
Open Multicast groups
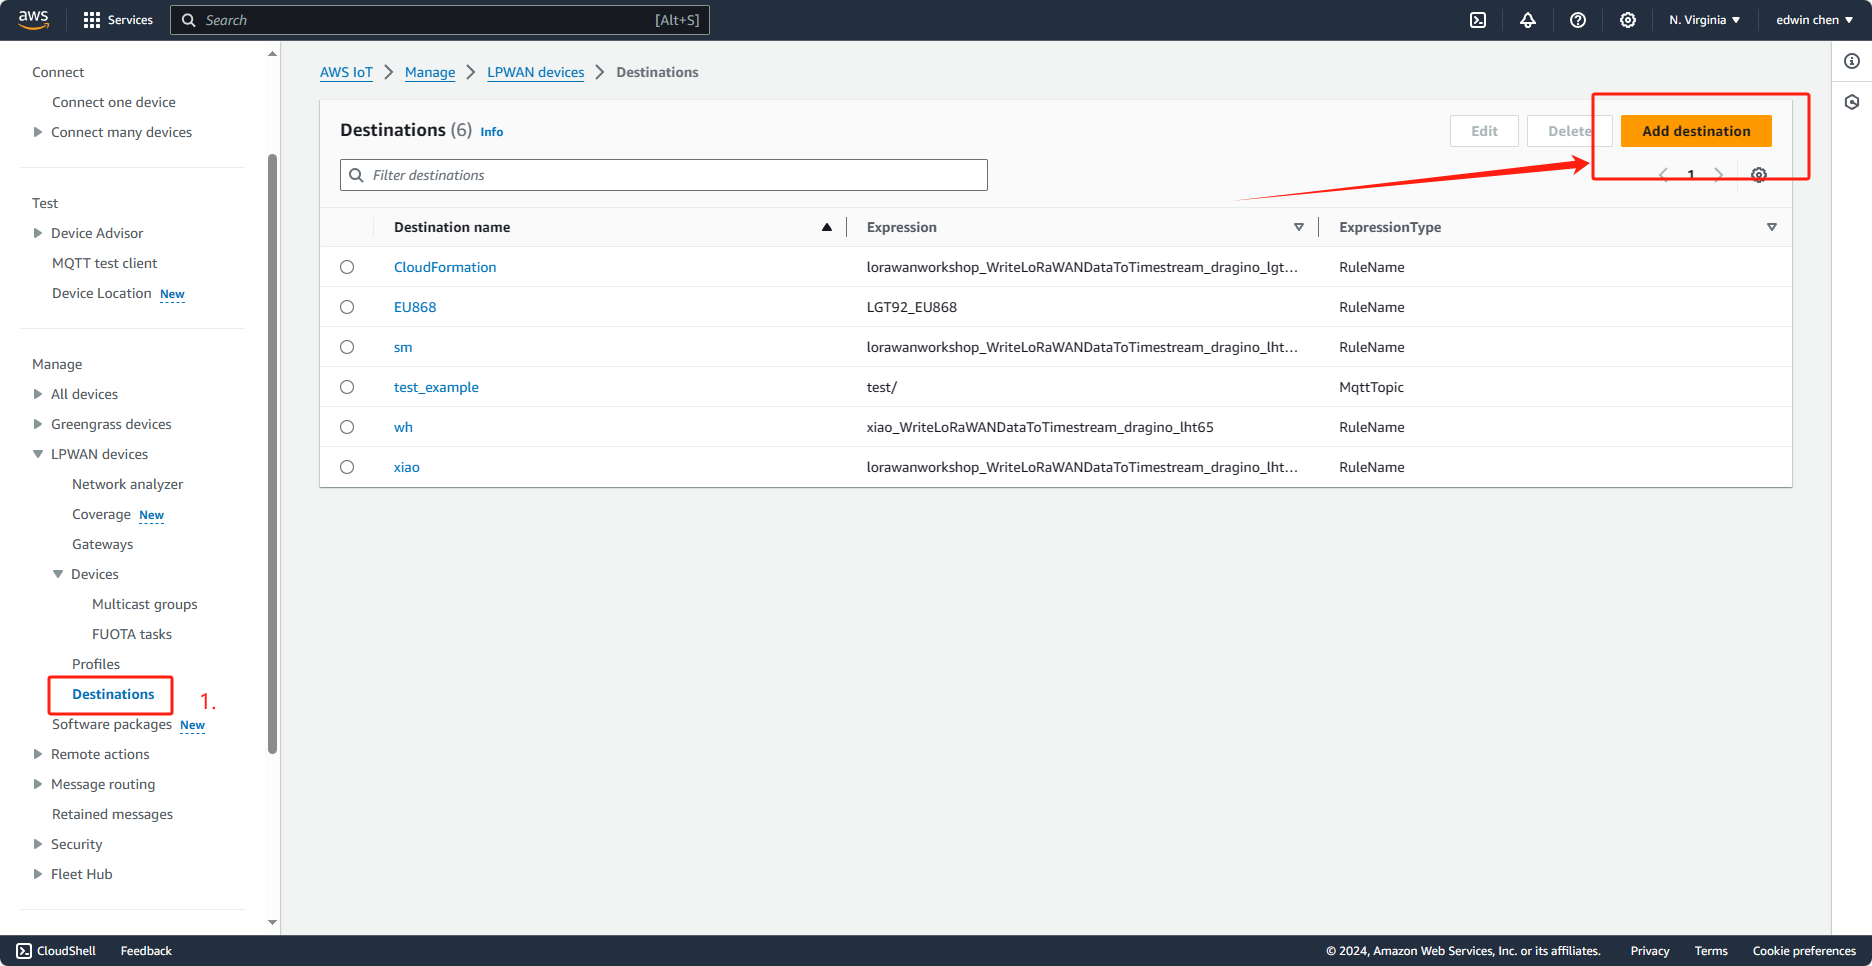[145, 604]
